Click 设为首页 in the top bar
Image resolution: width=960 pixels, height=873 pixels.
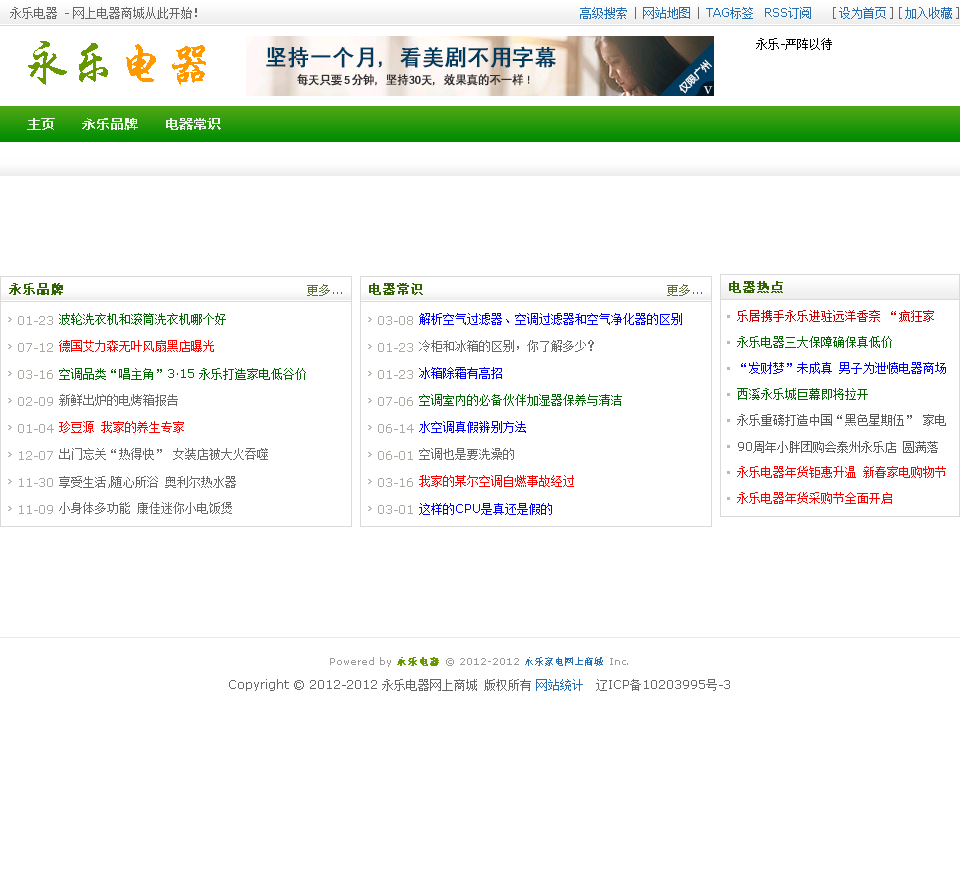click(x=862, y=13)
